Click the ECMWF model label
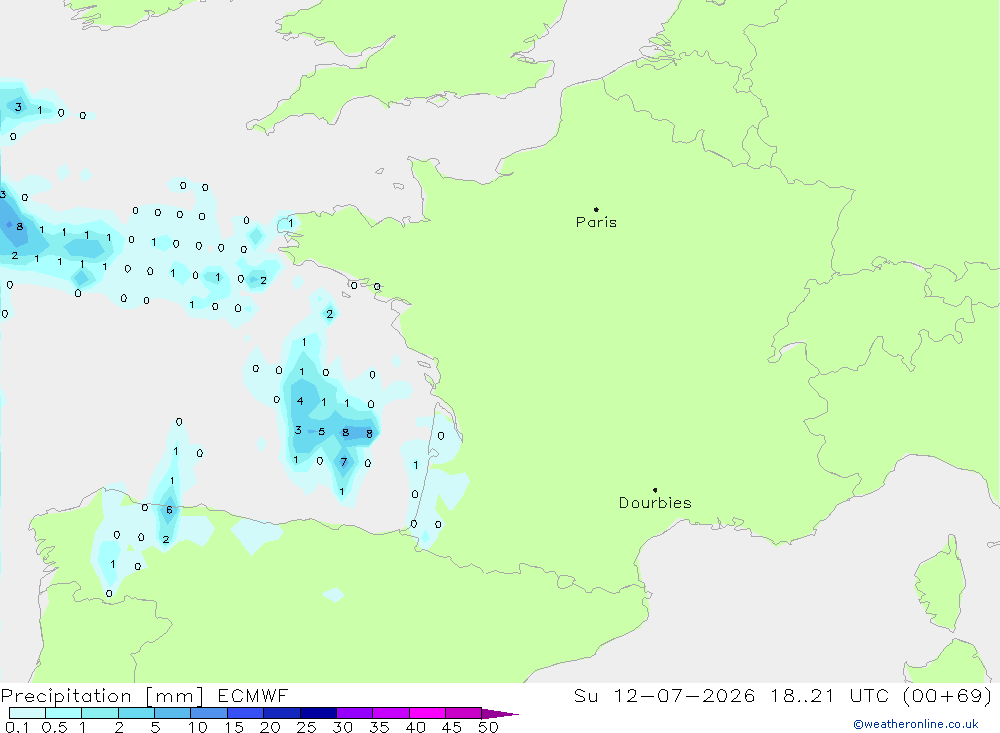This screenshot has height=733, width=1000. (253, 695)
